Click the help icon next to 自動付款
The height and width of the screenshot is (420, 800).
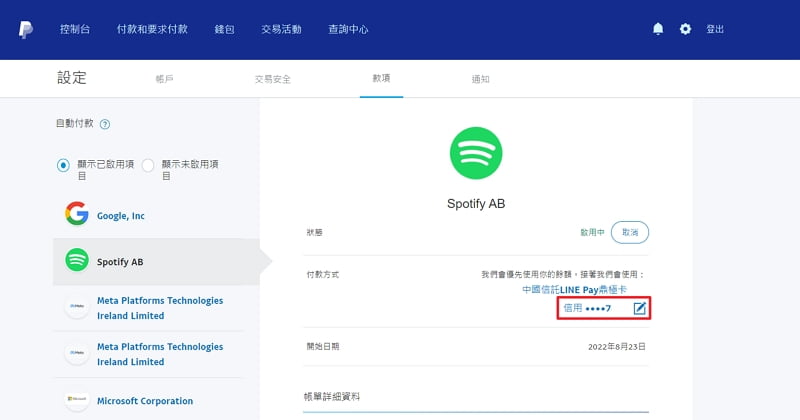tap(105, 124)
